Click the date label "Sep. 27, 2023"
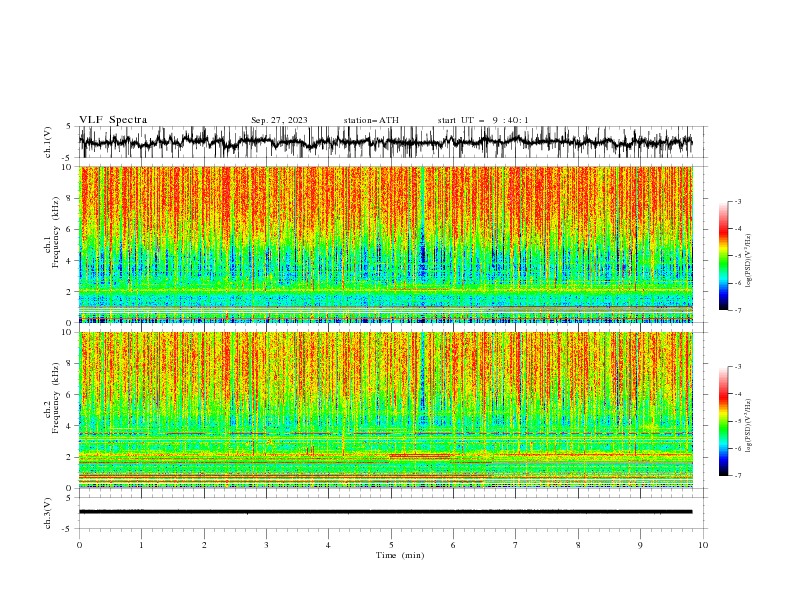This screenshot has width=792, height=612. coord(279,120)
